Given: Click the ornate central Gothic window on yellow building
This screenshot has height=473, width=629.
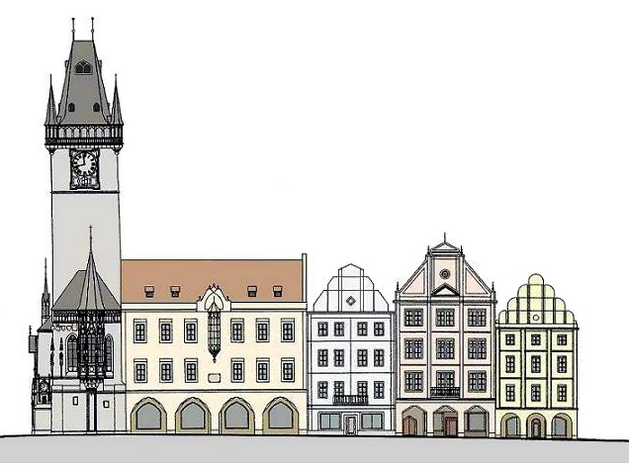Looking at the screenshot, I should tap(214, 330).
